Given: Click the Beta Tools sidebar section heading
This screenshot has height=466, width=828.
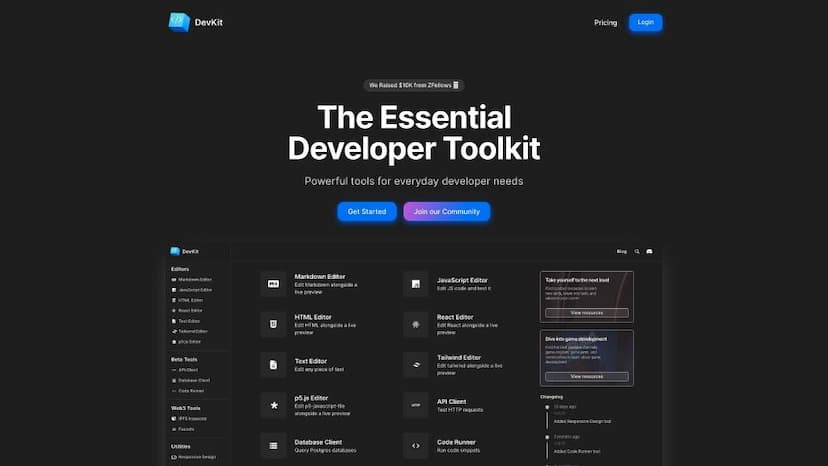Looking at the screenshot, I should [x=184, y=359].
